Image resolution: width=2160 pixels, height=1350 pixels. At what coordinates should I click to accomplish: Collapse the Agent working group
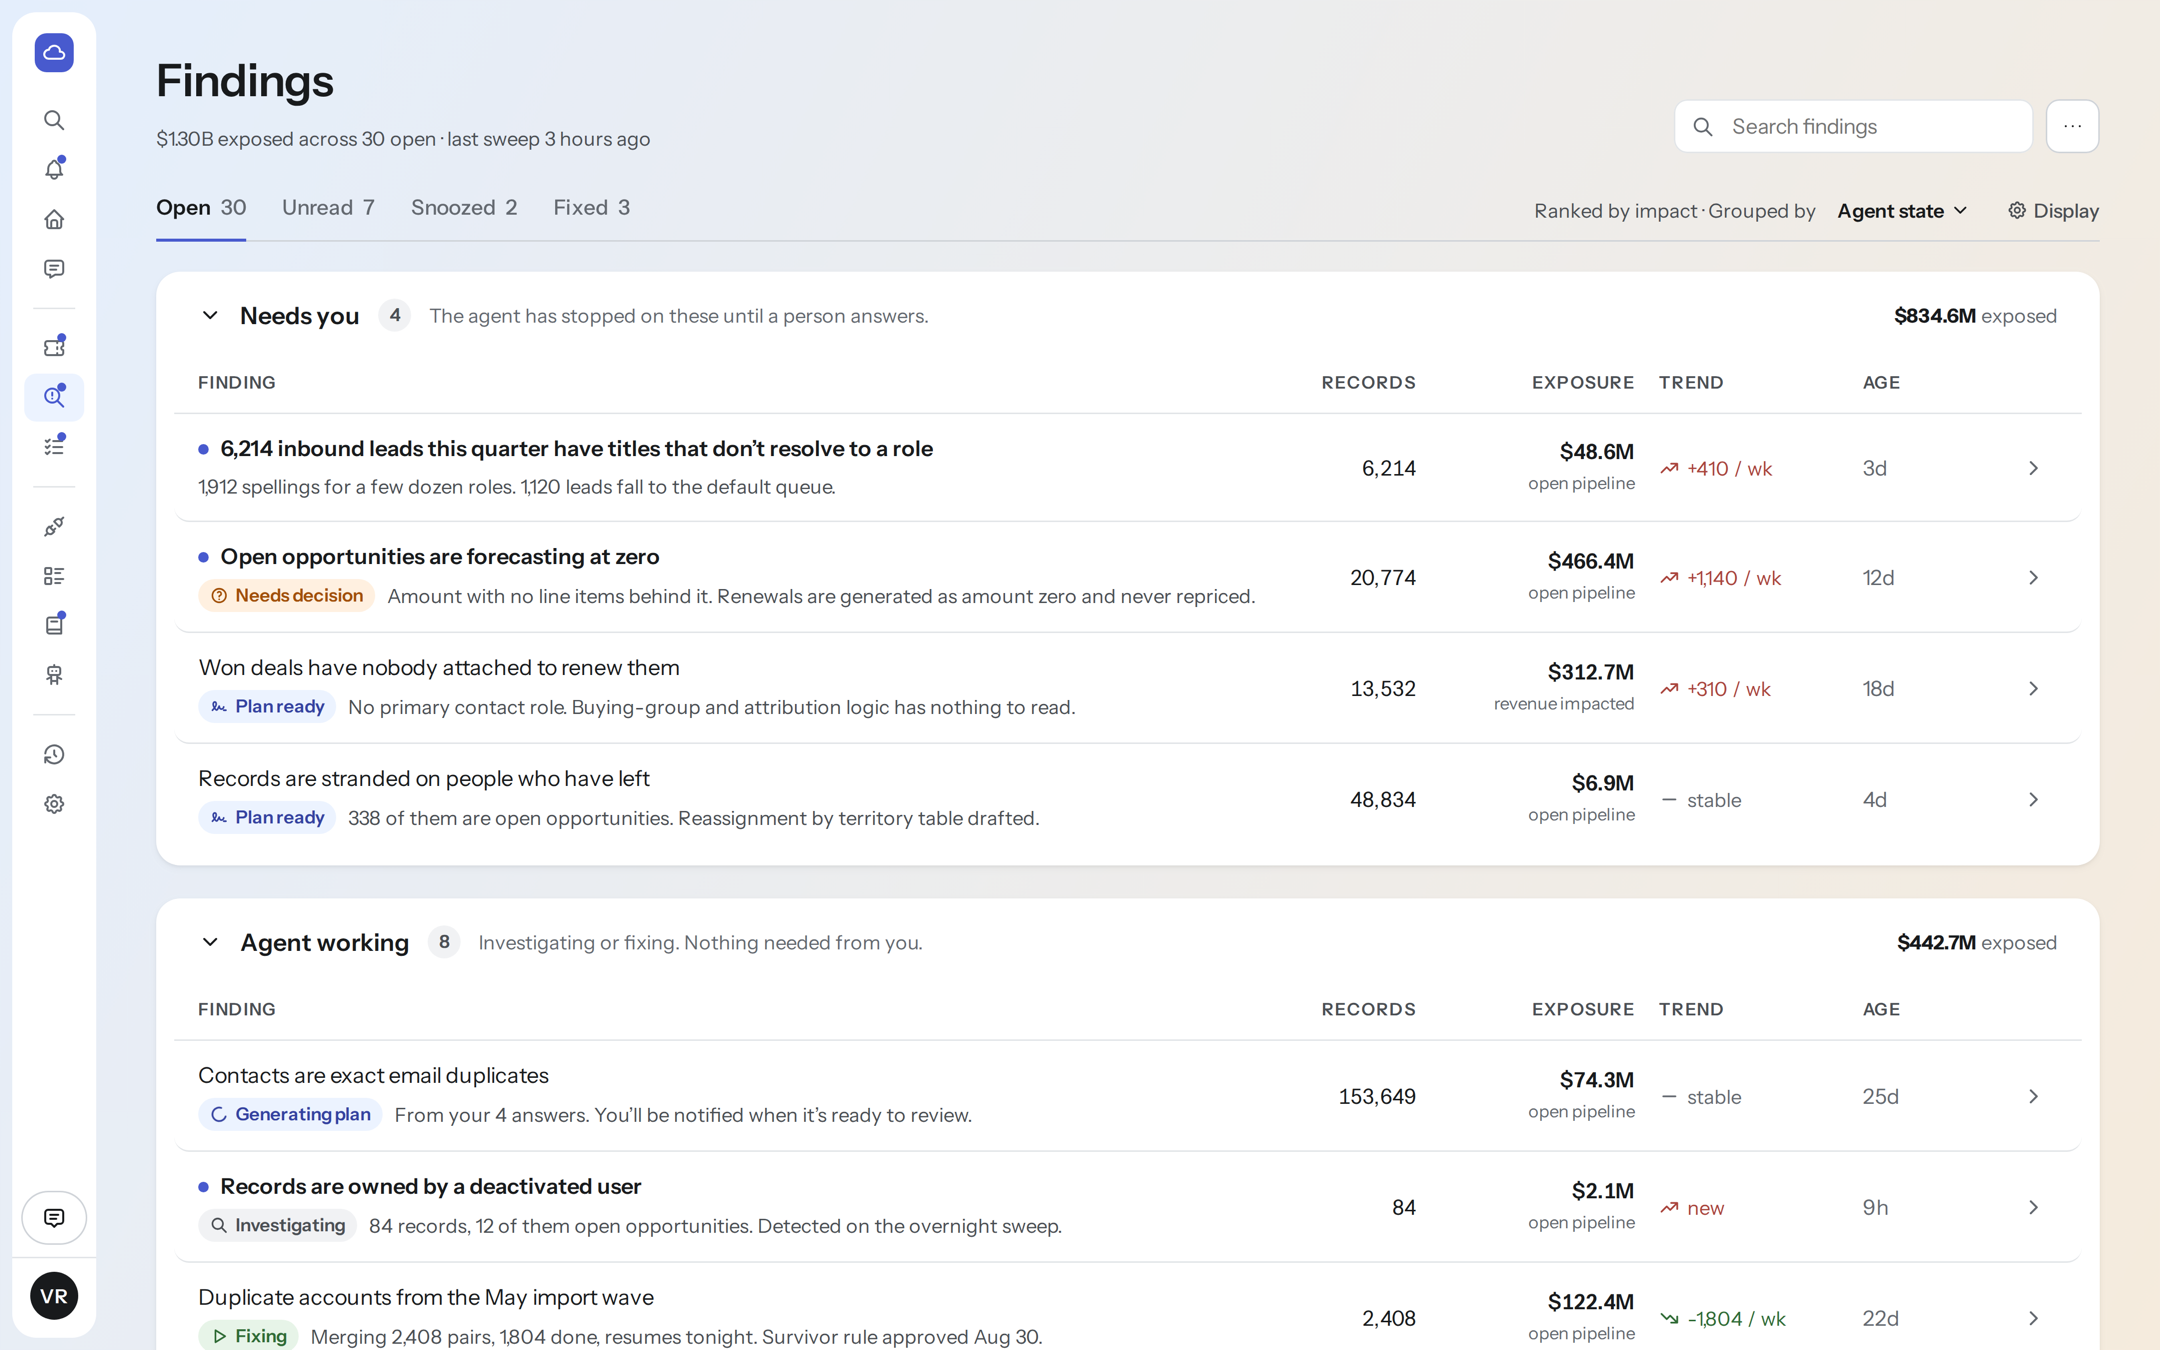coord(210,942)
